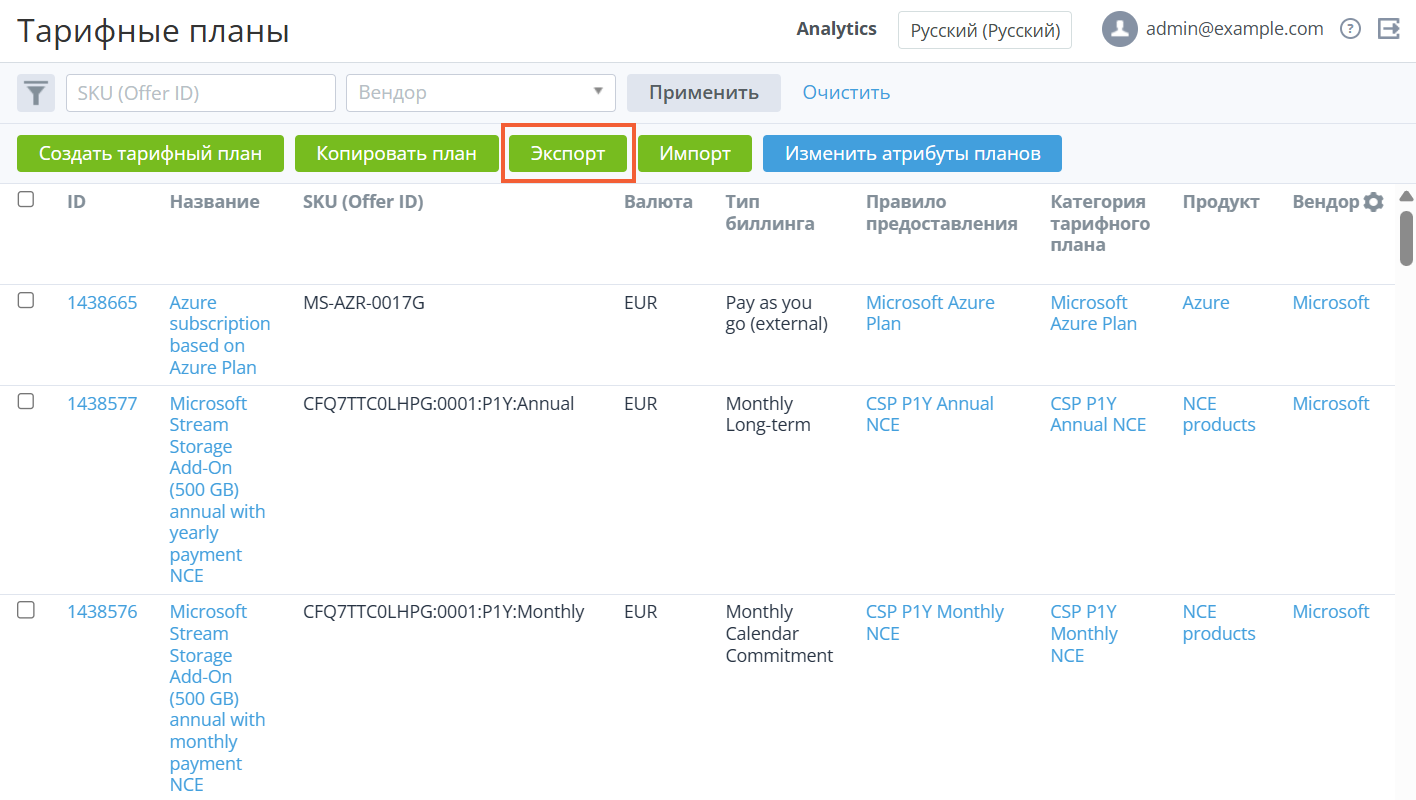Open CSP P1Y Monthly NCE rule link

935,622
